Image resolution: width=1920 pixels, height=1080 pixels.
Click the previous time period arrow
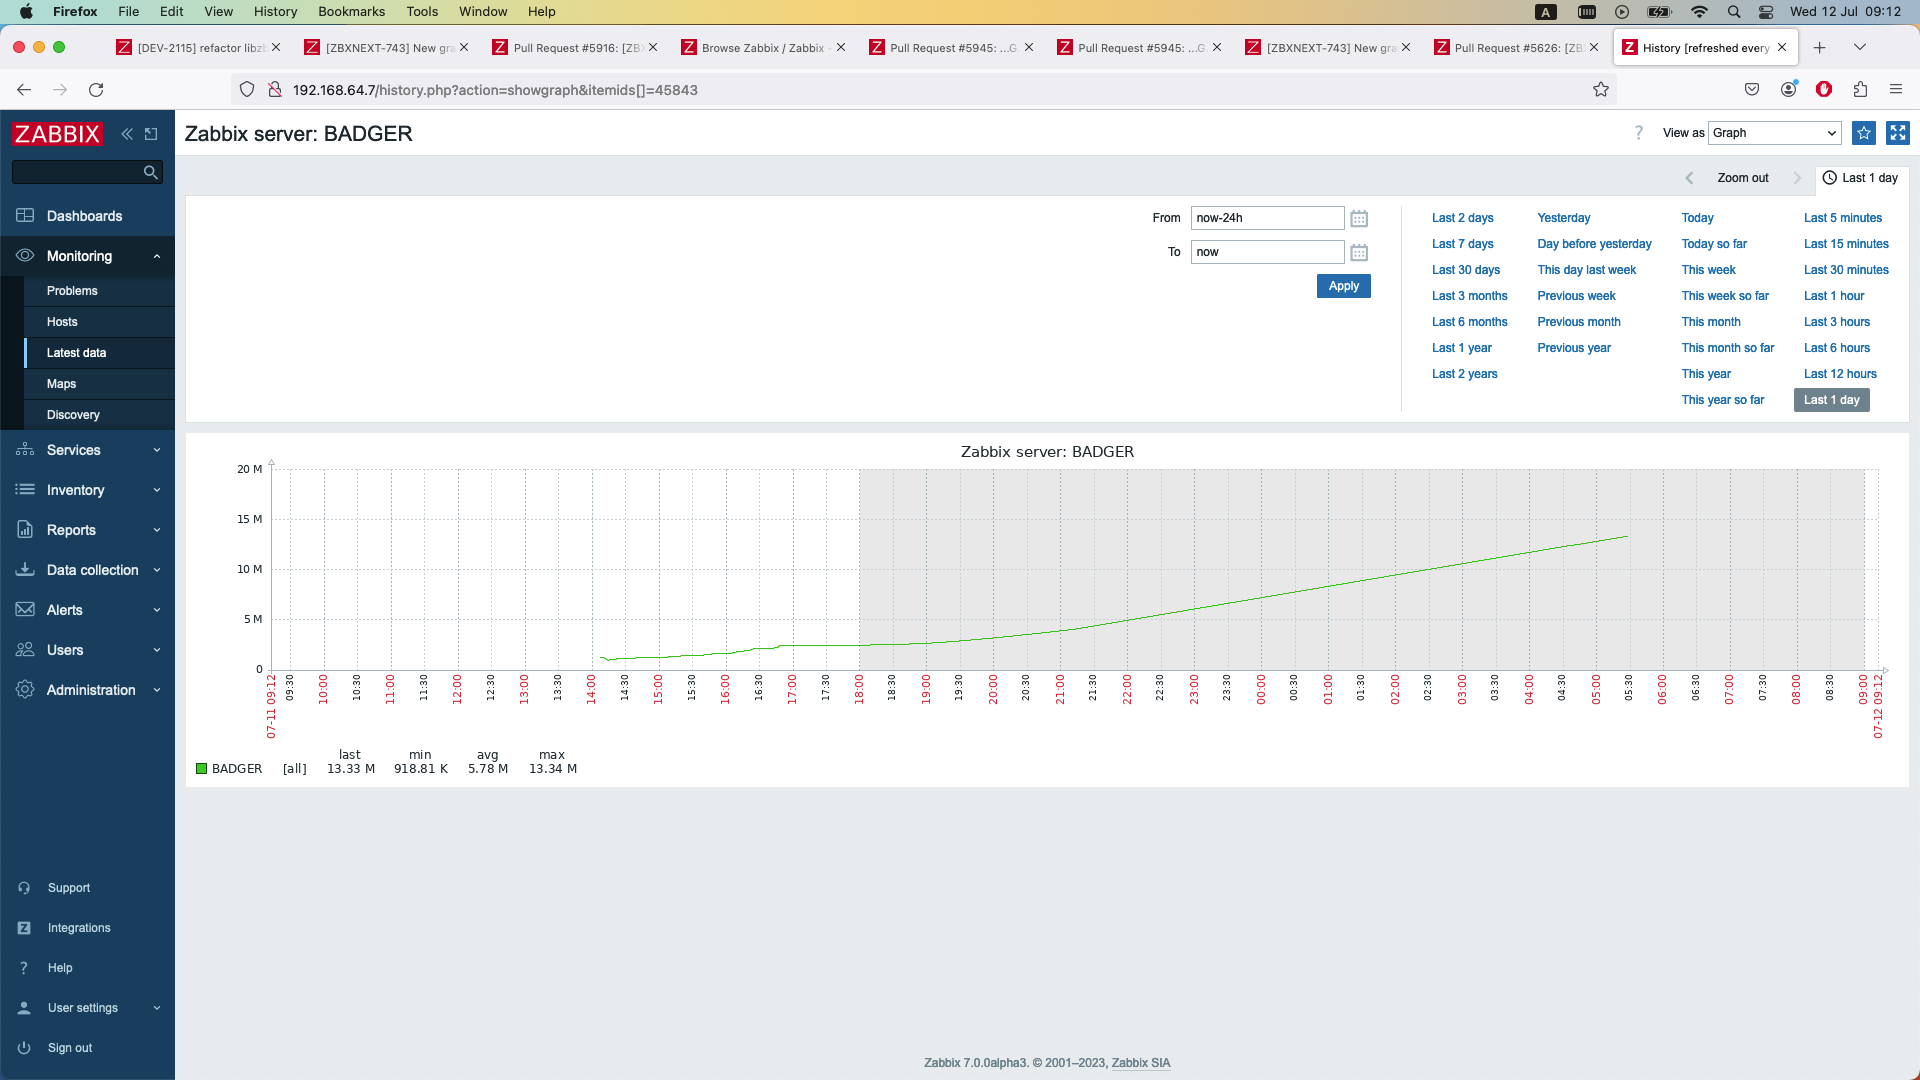tap(1689, 178)
